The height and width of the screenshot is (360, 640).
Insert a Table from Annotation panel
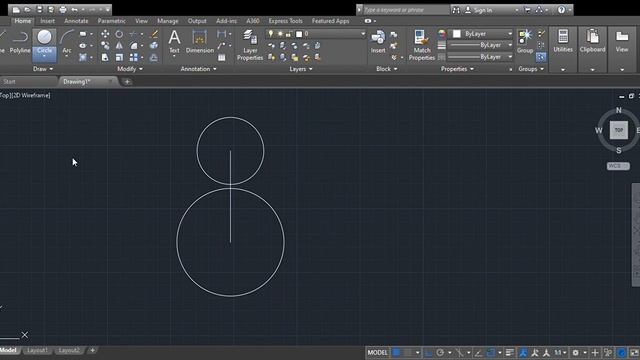tap(222, 58)
